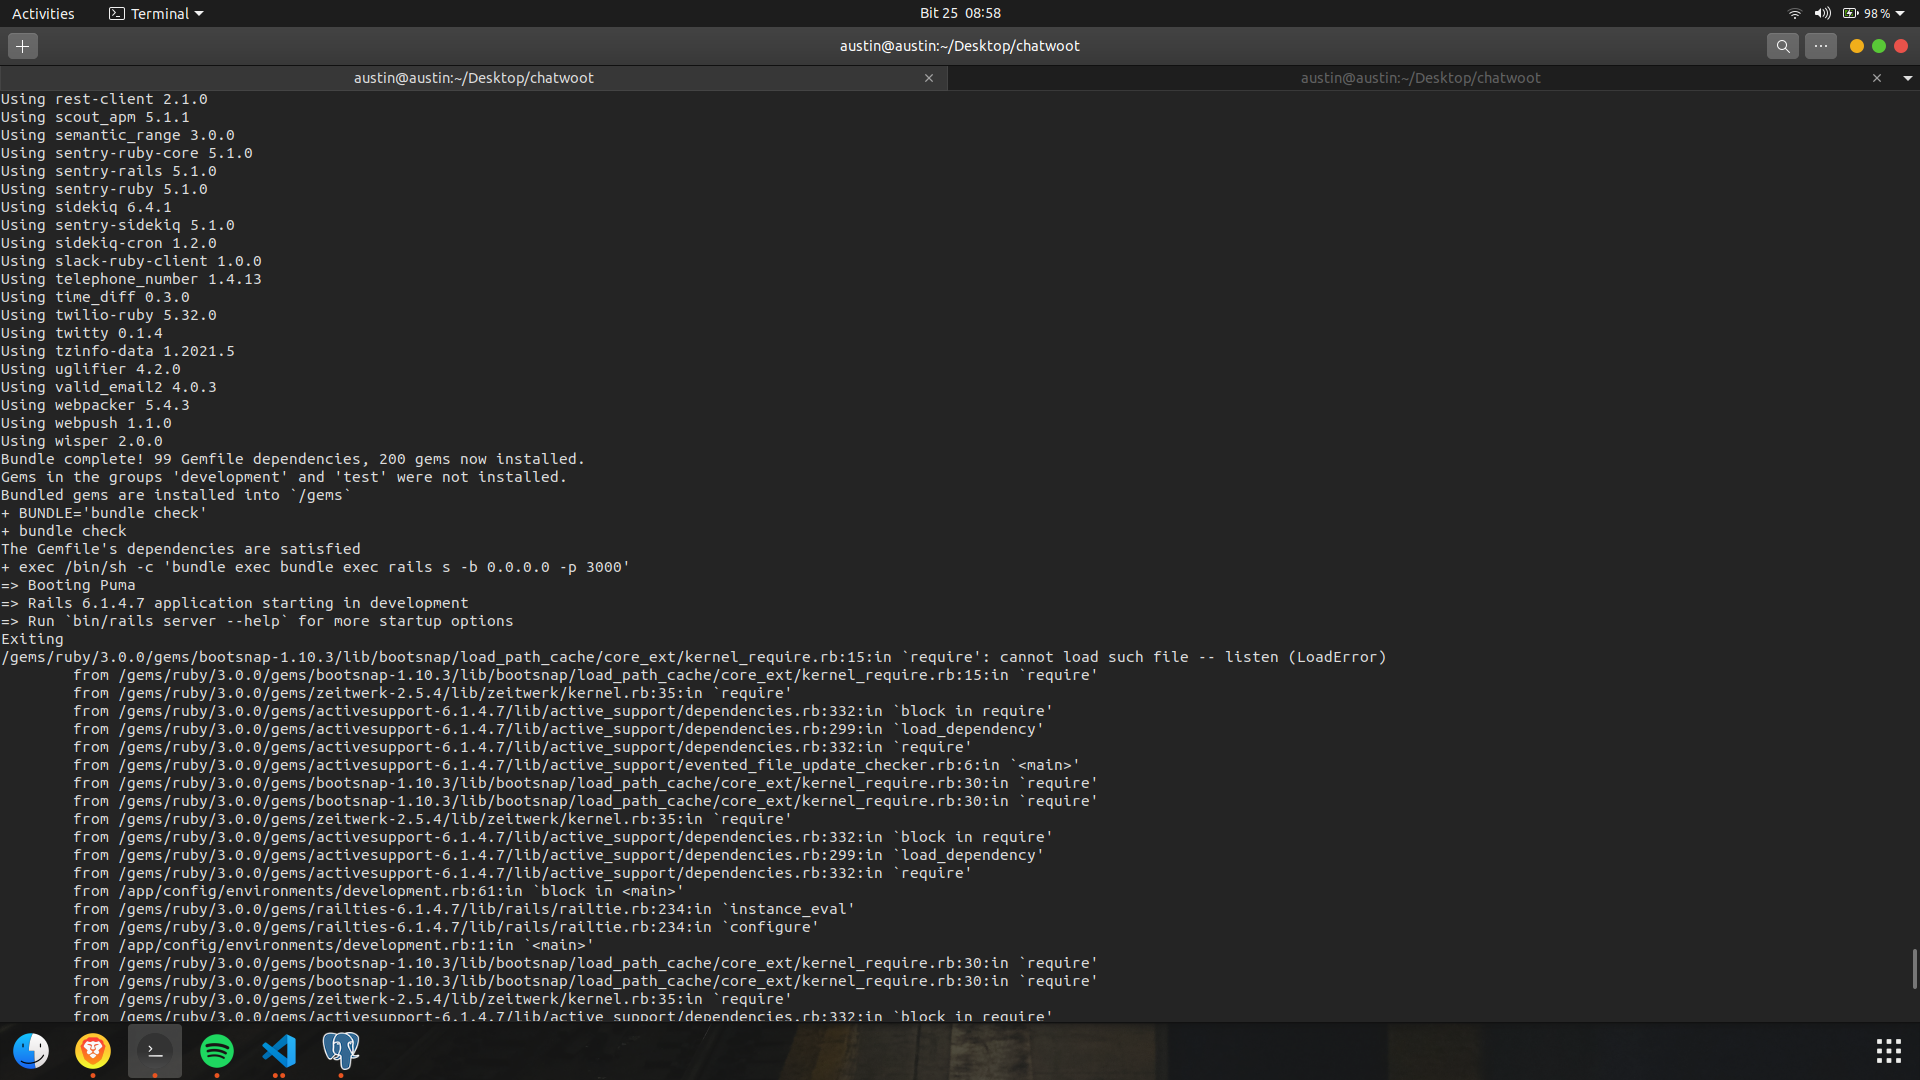Click the clock showing Bit 25 08:58
The height and width of the screenshot is (1080, 1920).
(x=961, y=13)
